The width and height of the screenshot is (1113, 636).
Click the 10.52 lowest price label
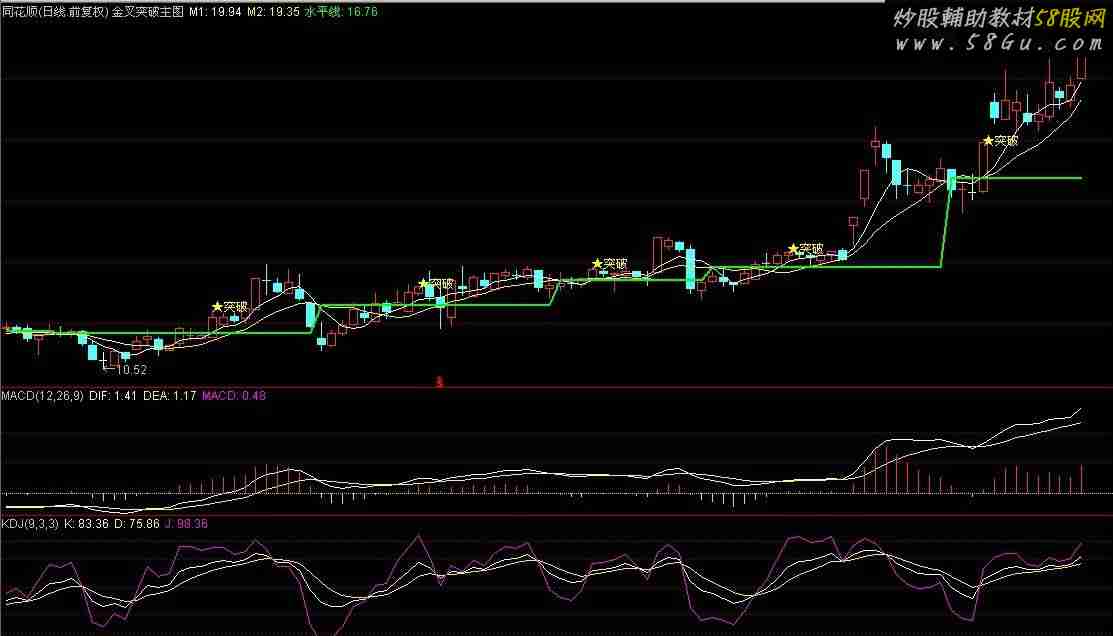click(x=129, y=370)
